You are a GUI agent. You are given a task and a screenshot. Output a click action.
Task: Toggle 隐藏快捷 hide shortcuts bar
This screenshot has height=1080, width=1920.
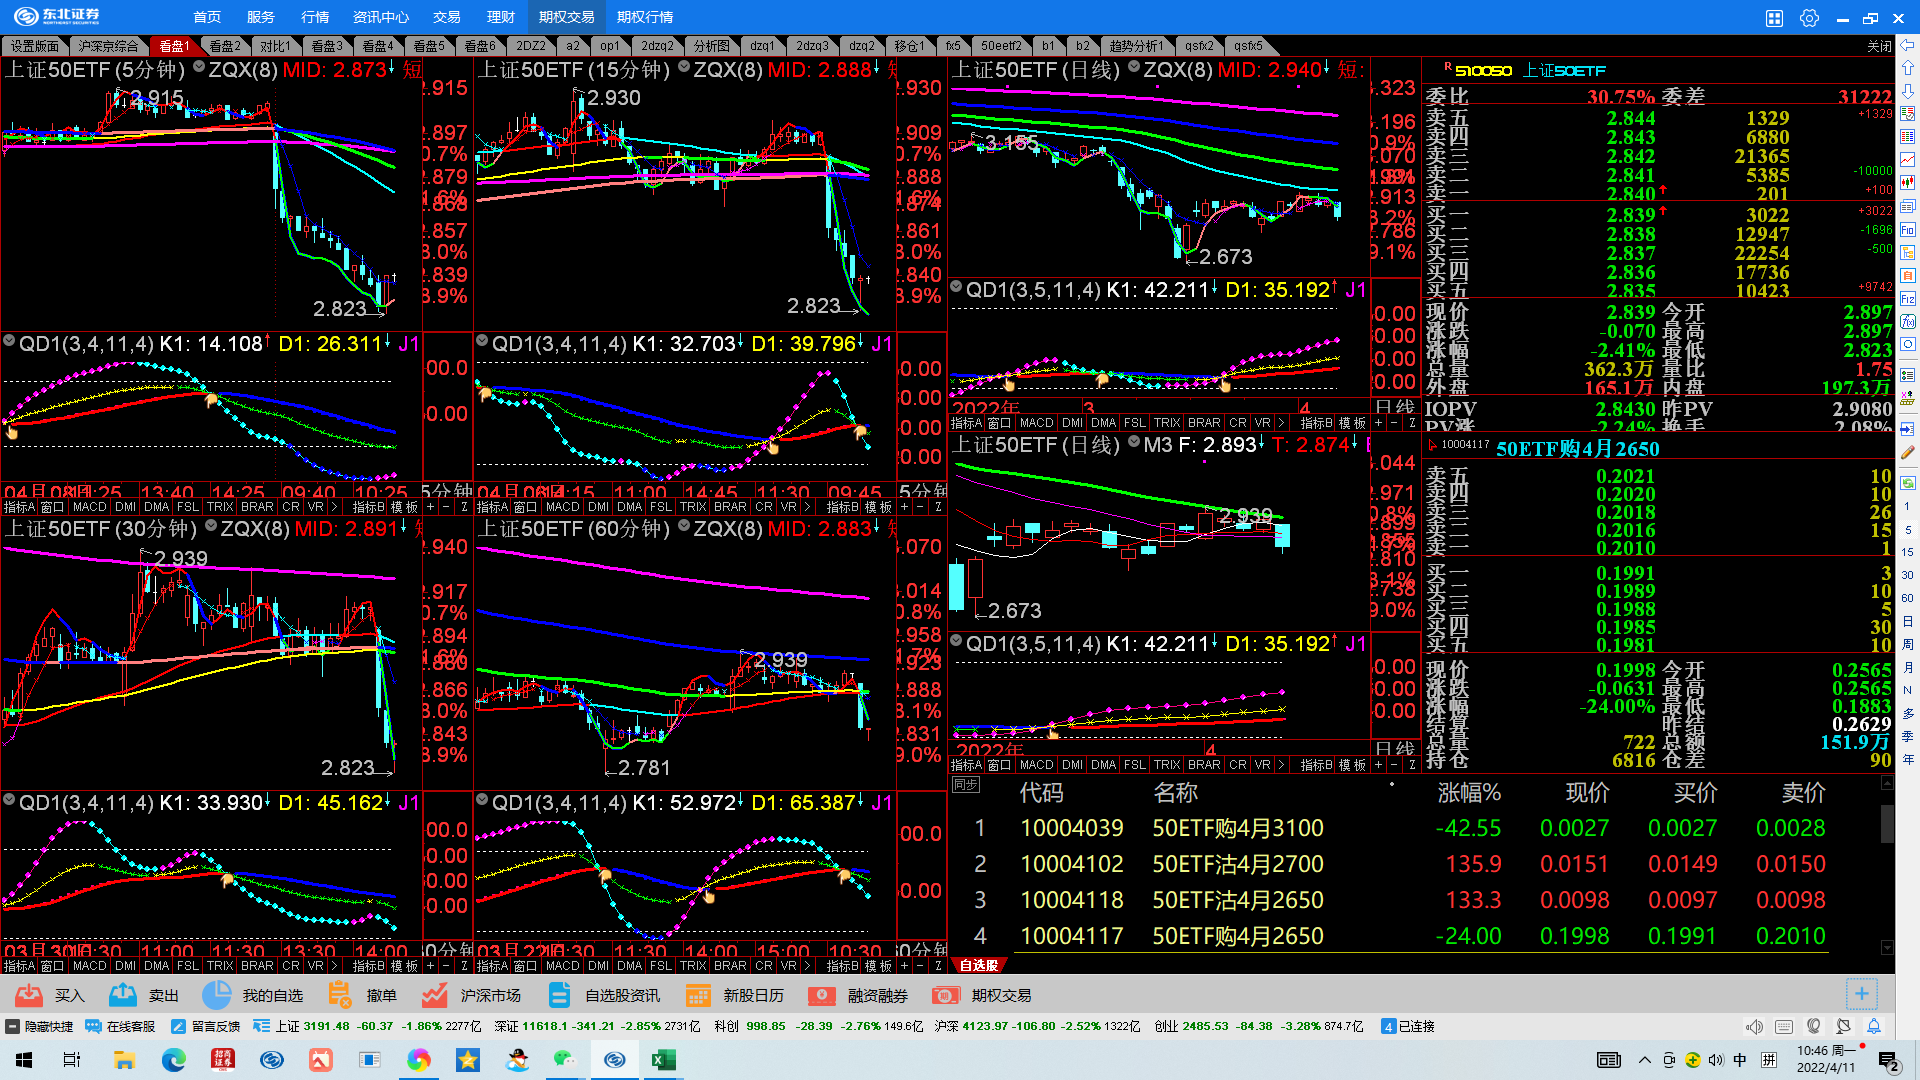[40, 1026]
